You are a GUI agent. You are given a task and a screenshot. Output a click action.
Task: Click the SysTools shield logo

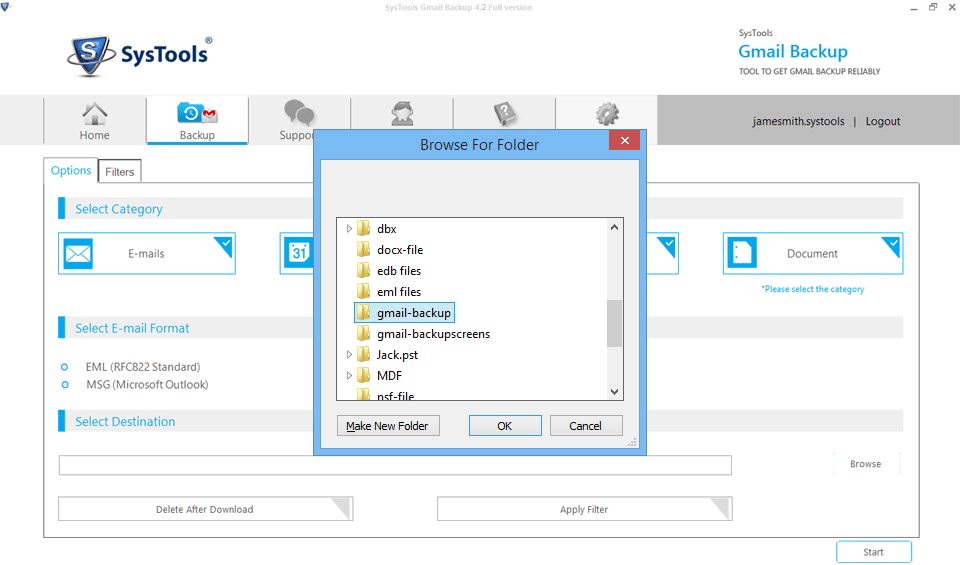click(91, 55)
